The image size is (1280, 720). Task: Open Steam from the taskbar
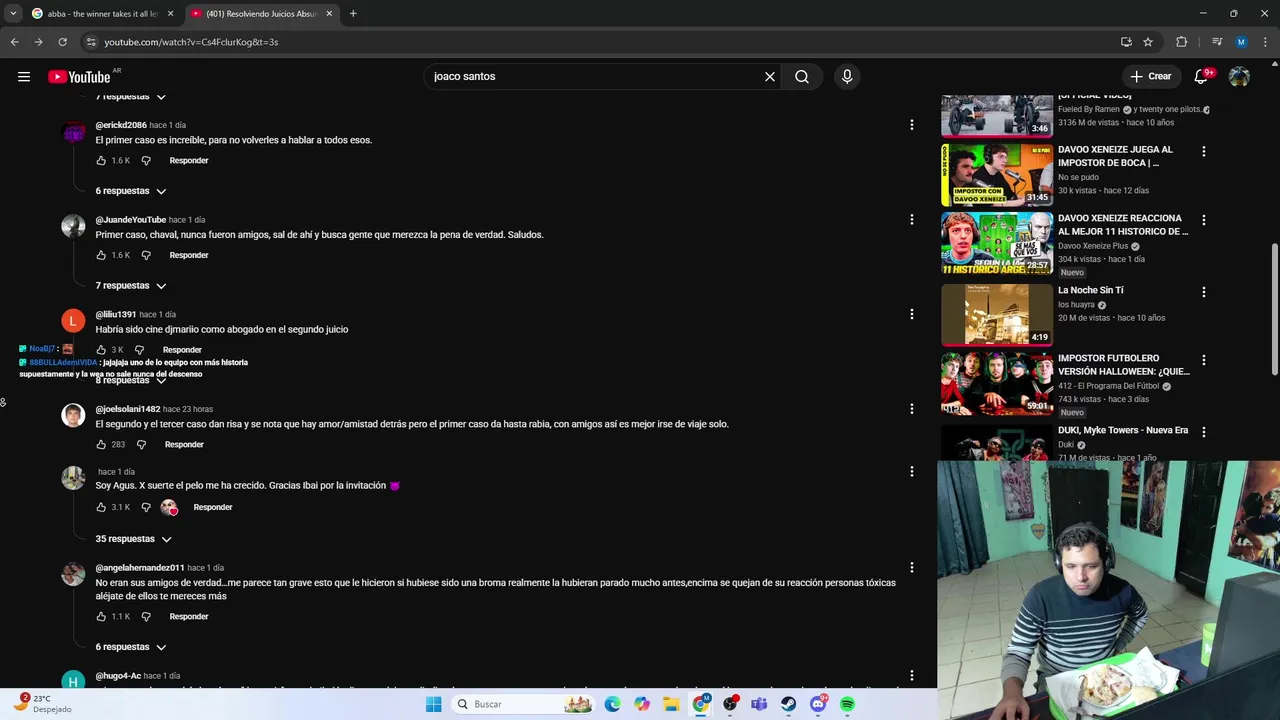[789, 704]
